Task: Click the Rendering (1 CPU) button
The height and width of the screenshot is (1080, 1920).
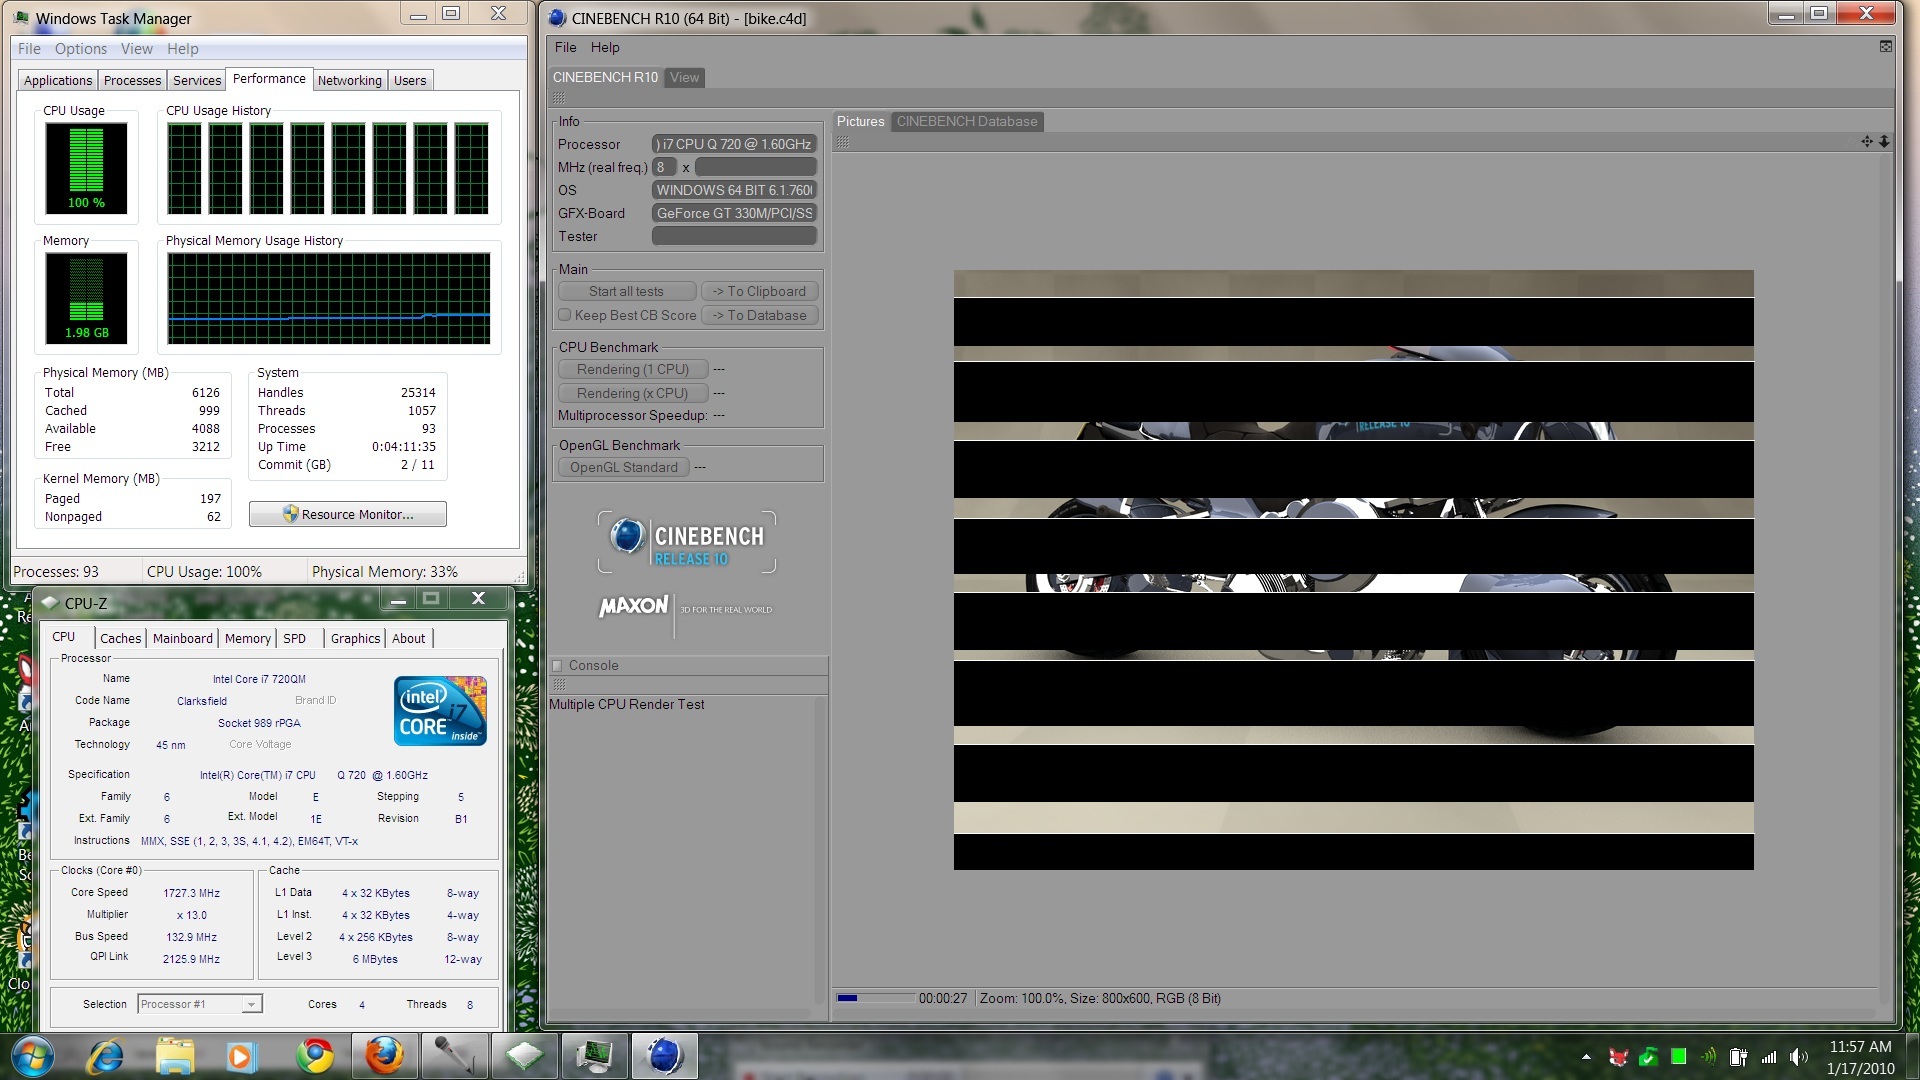Action: coord(632,369)
